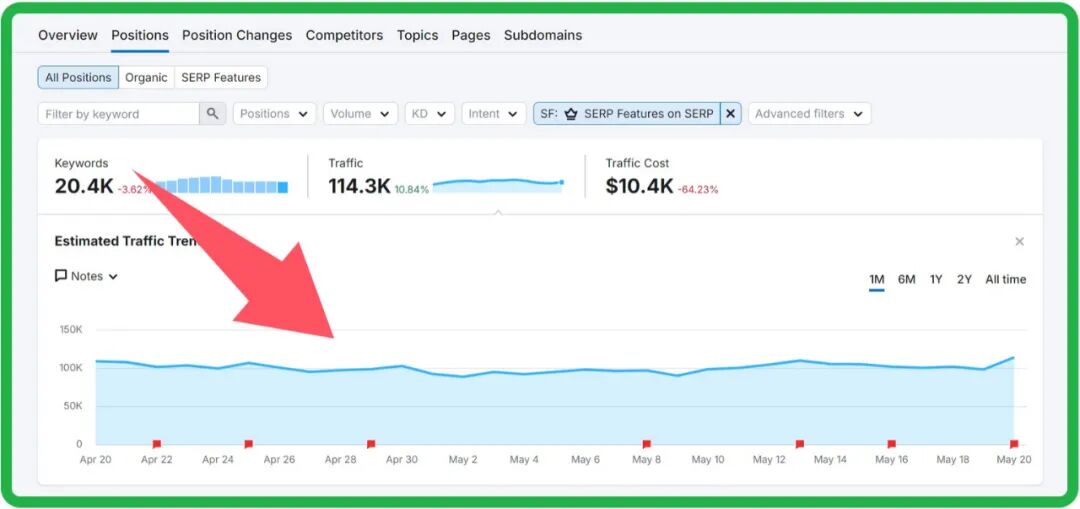Viewport: 1080px width, 509px height.
Task: Close the Estimated Traffic Trend panel
Action: [1019, 242]
